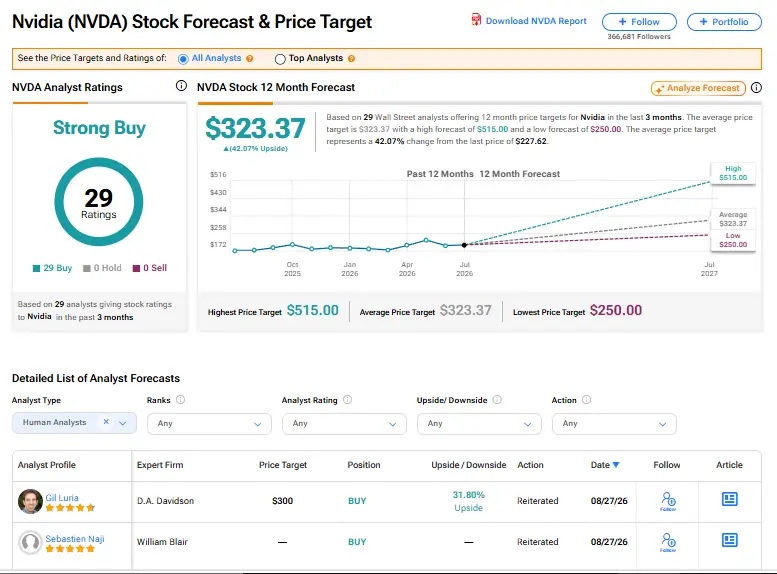Image resolution: width=777 pixels, height=574 pixels.
Task: Select the All Analysts radio button
Action: pyautogui.click(x=183, y=59)
